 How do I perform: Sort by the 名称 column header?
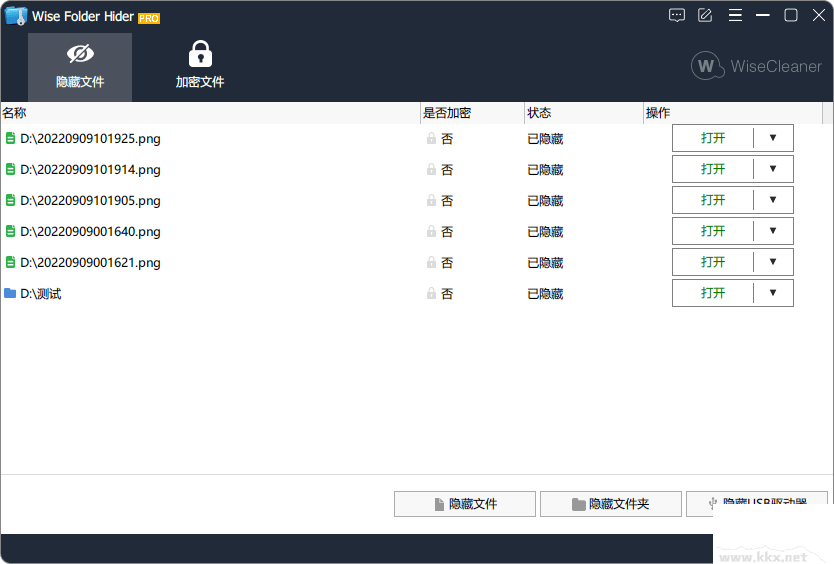[210, 113]
